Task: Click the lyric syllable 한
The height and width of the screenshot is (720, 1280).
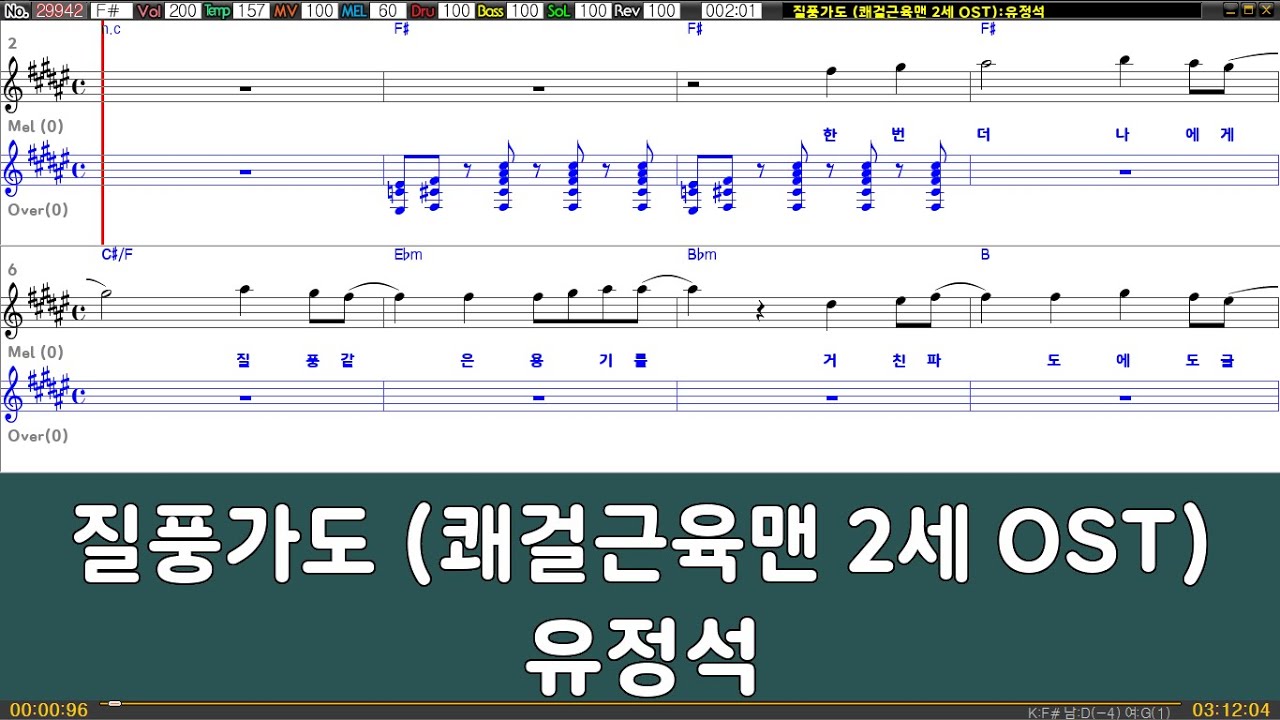Action: pyautogui.click(x=829, y=135)
